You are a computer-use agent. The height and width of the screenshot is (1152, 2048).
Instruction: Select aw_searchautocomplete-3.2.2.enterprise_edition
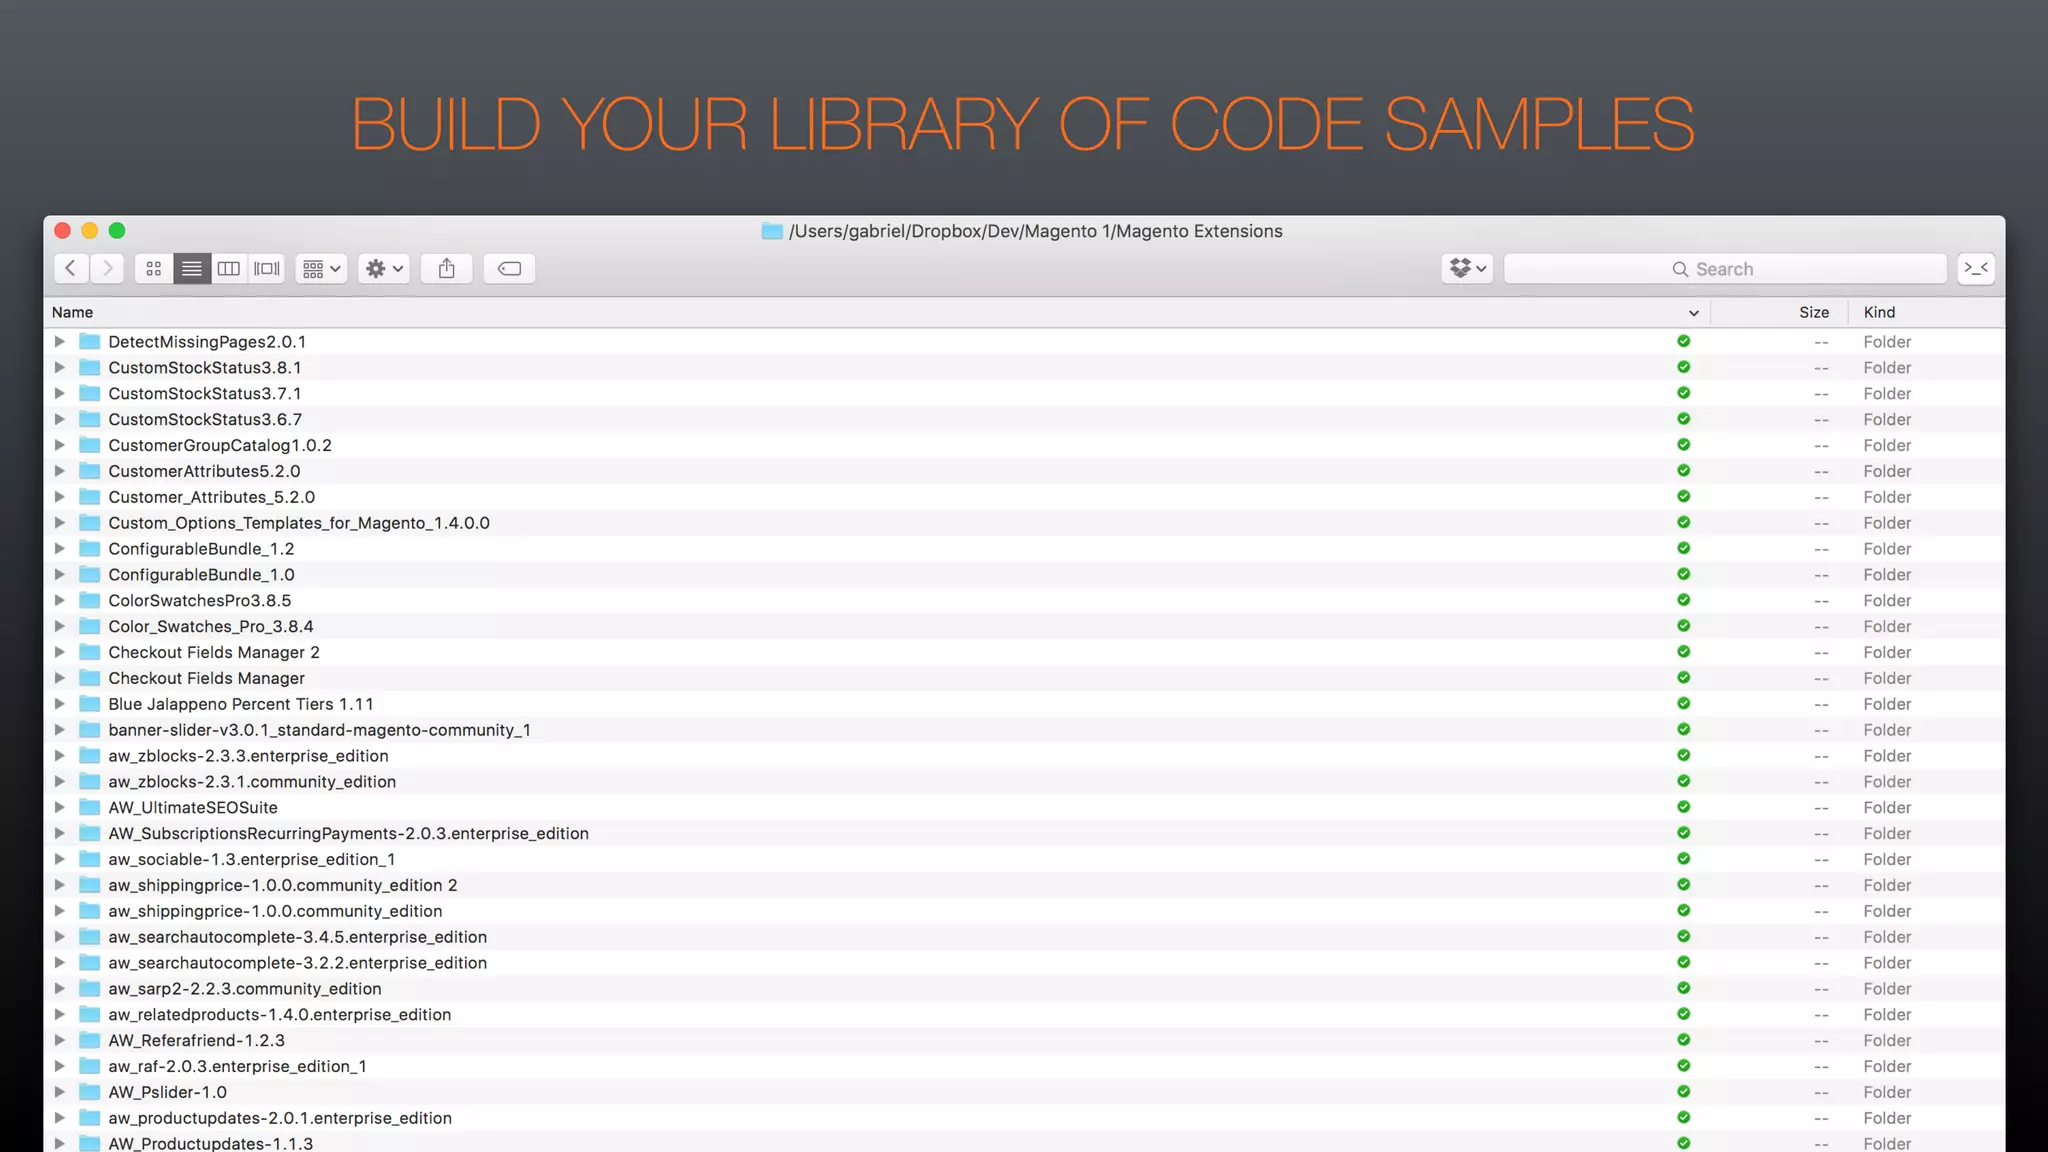pyautogui.click(x=298, y=963)
